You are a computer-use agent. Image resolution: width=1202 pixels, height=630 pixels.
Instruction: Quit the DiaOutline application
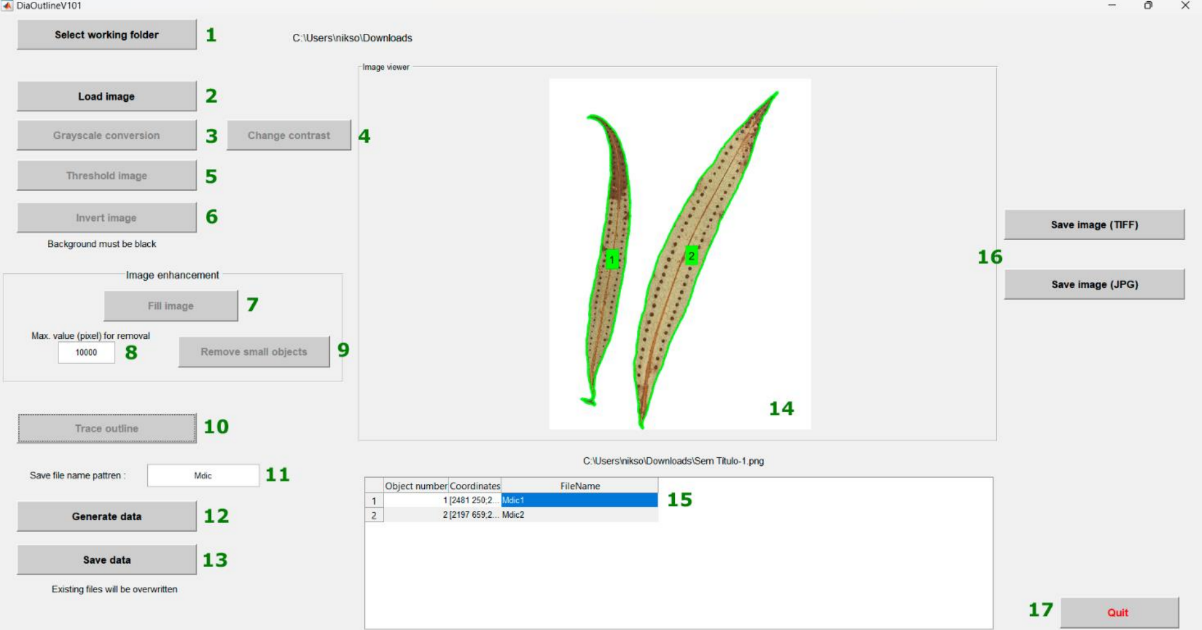(x=1119, y=612)
